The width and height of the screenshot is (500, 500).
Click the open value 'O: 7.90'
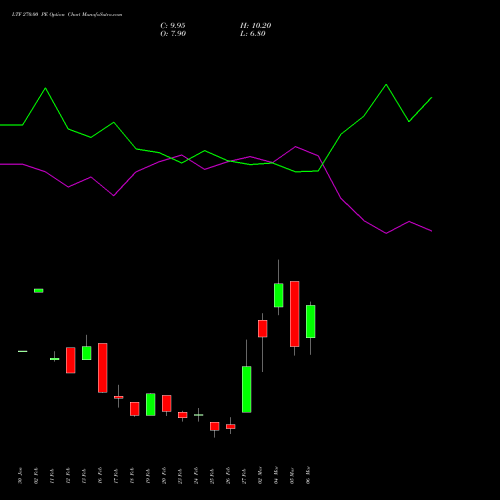click(x=173, y=34)
